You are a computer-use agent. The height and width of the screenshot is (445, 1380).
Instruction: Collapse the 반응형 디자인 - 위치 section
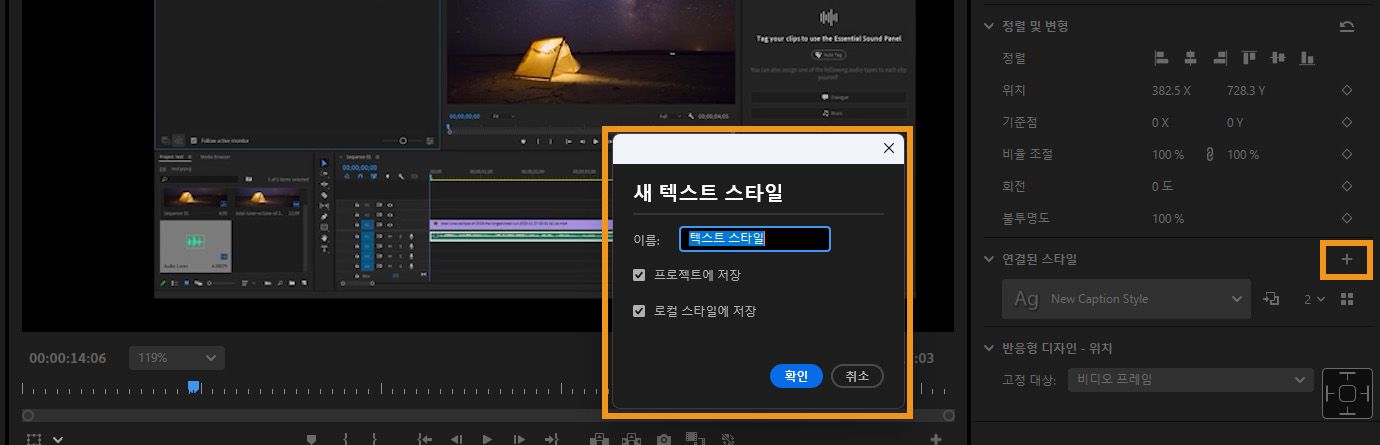[x=990, y=348]
